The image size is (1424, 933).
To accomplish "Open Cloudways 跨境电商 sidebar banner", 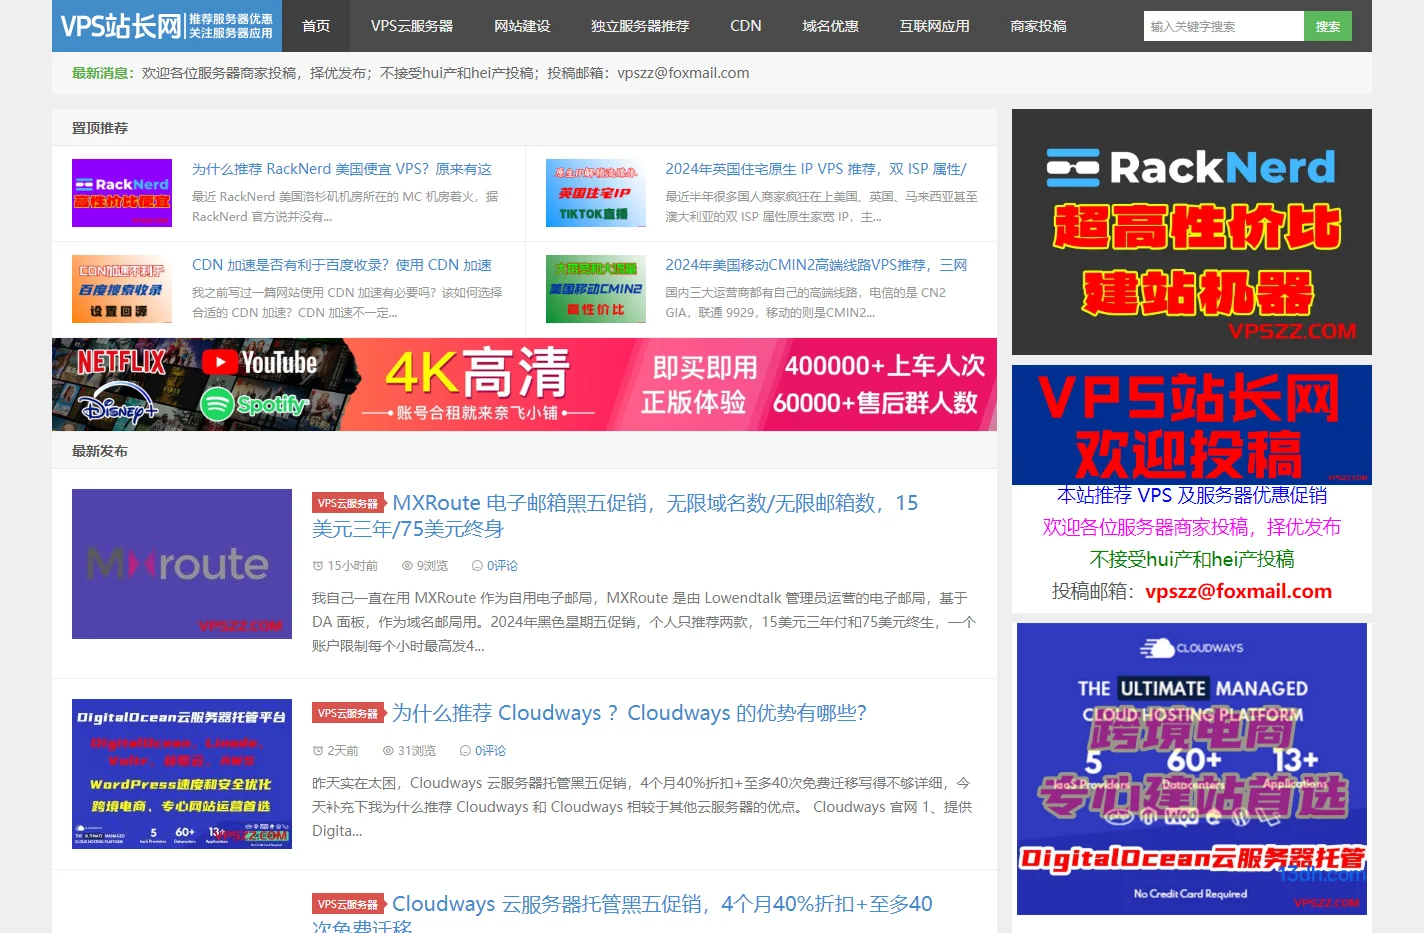I will pyautogui.click(x=1192, y=769).
